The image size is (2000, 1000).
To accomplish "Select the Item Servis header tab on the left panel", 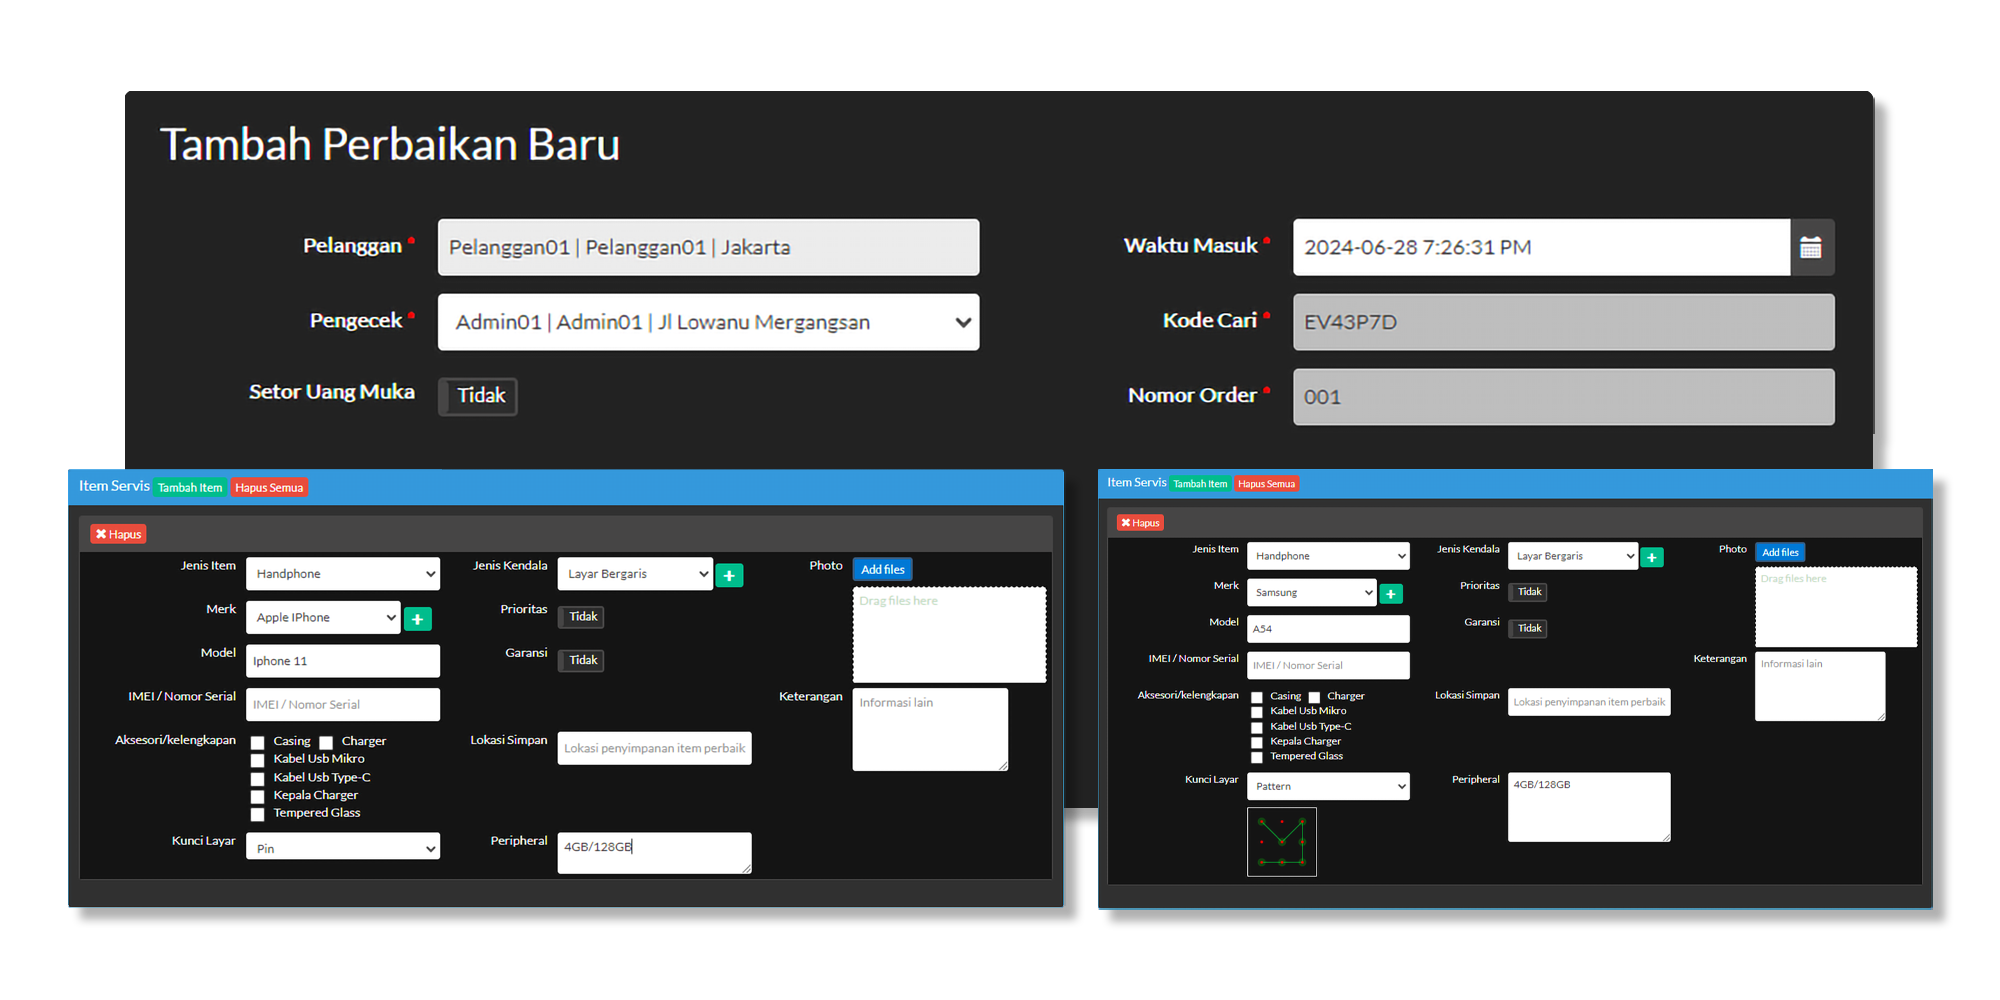I will [113, 486].
